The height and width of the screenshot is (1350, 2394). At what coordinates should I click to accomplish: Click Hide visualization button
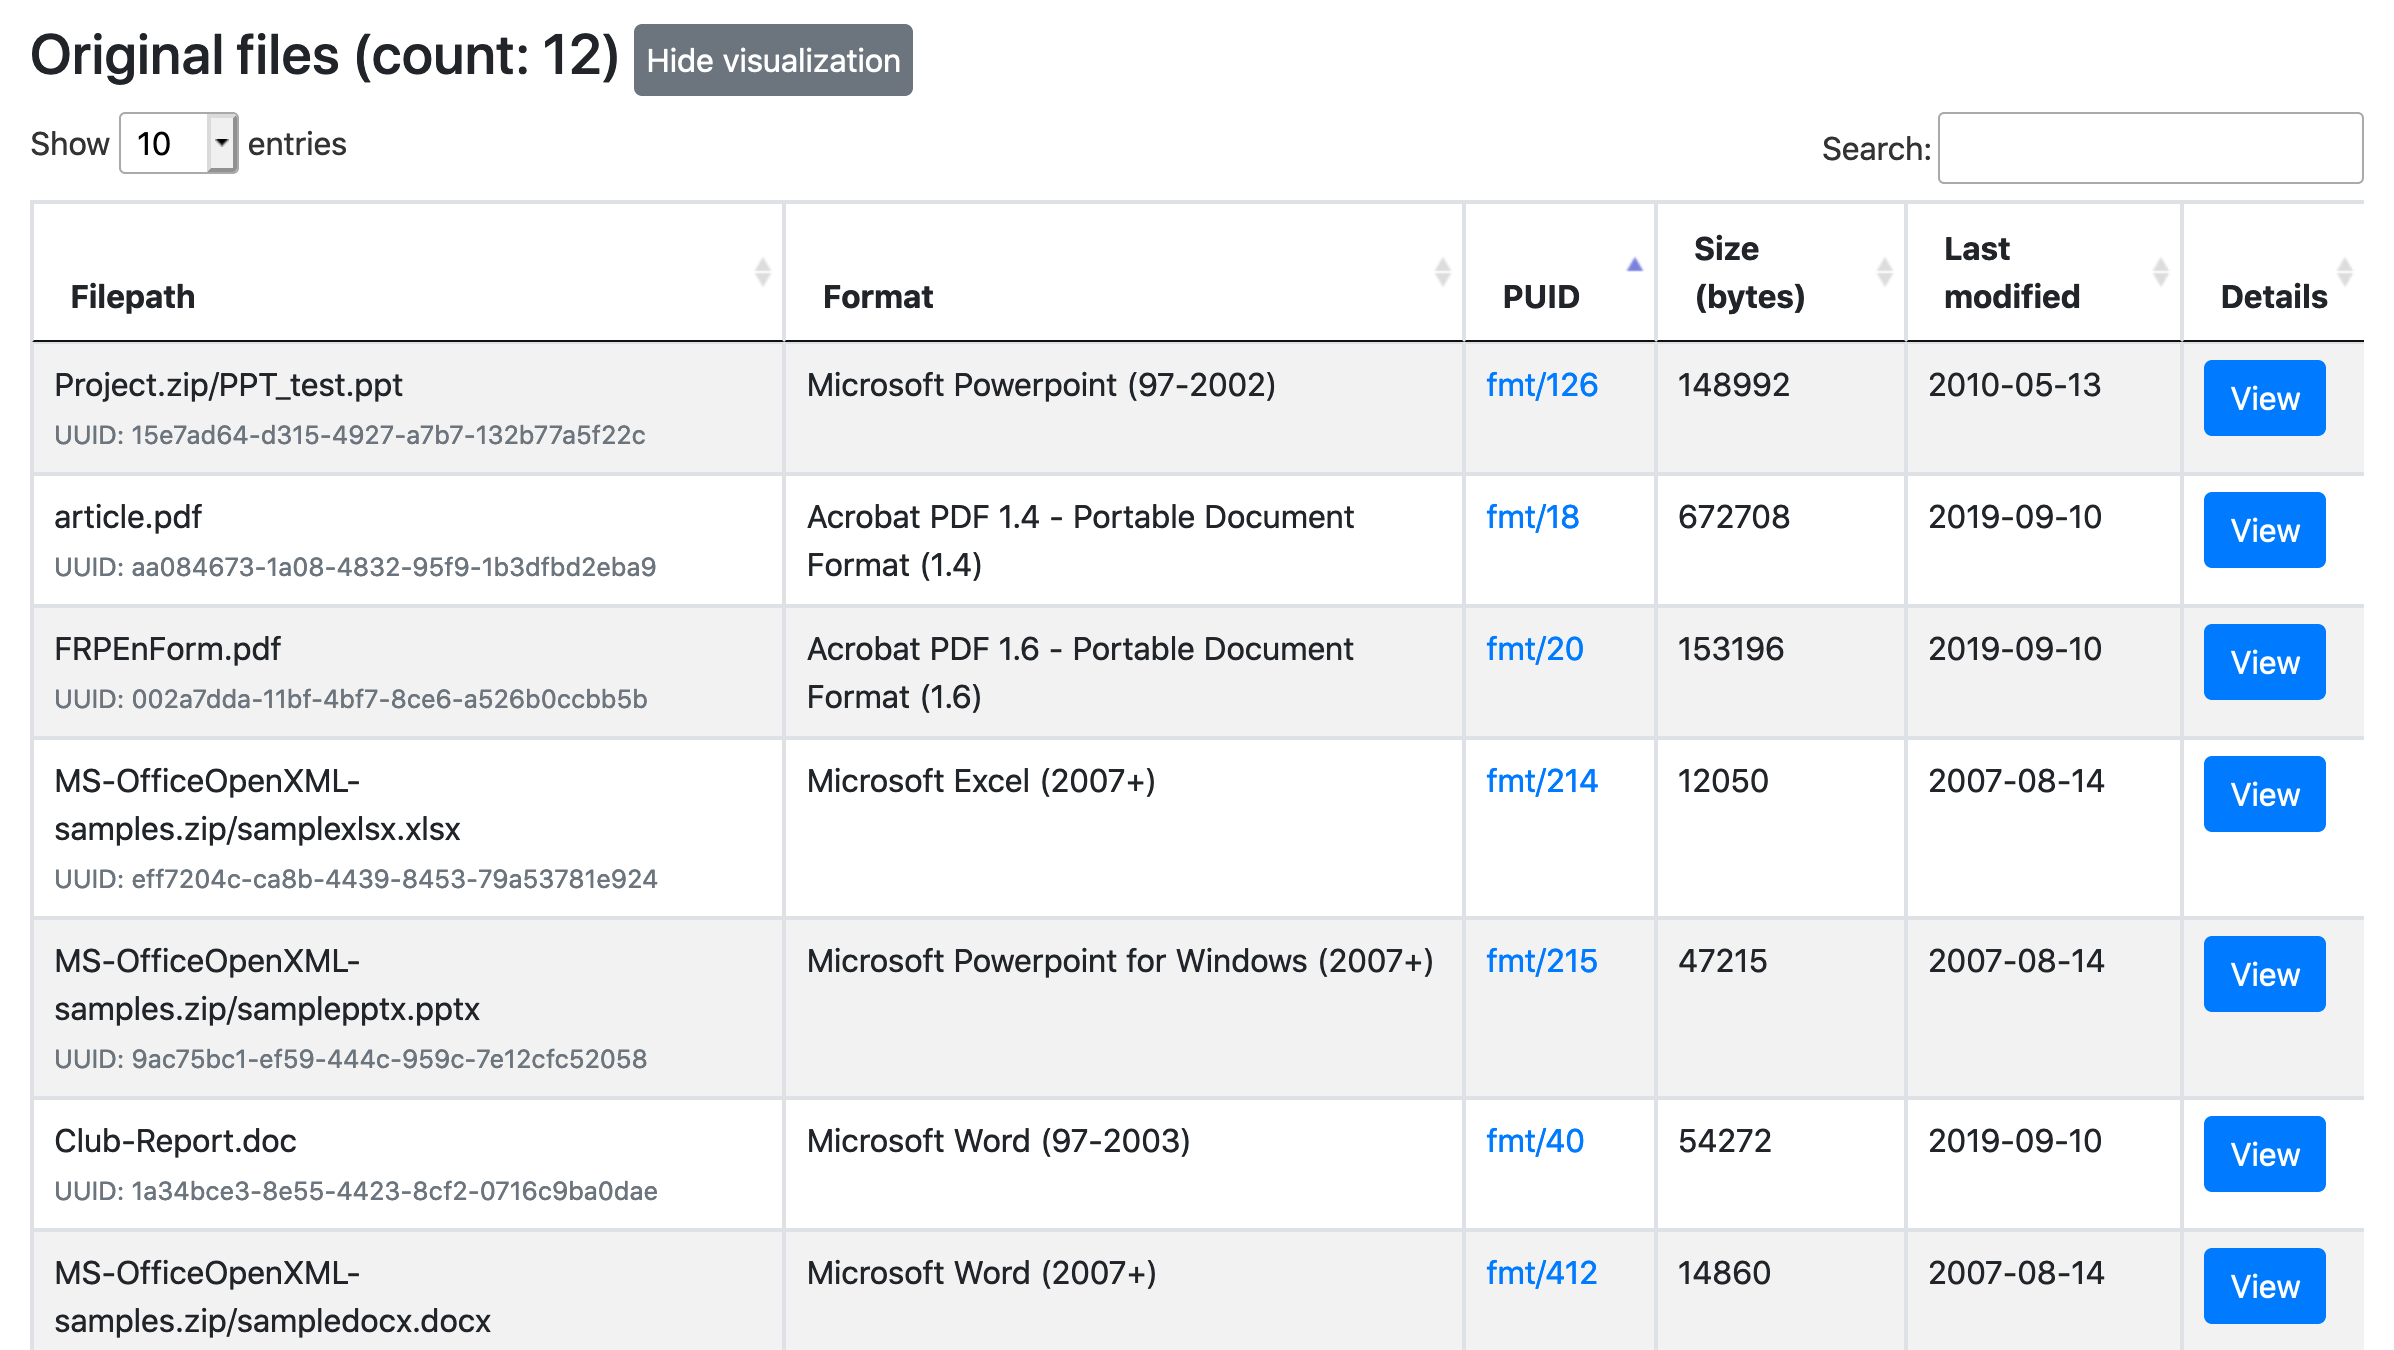pyautogui.click(x=773, y=60)
